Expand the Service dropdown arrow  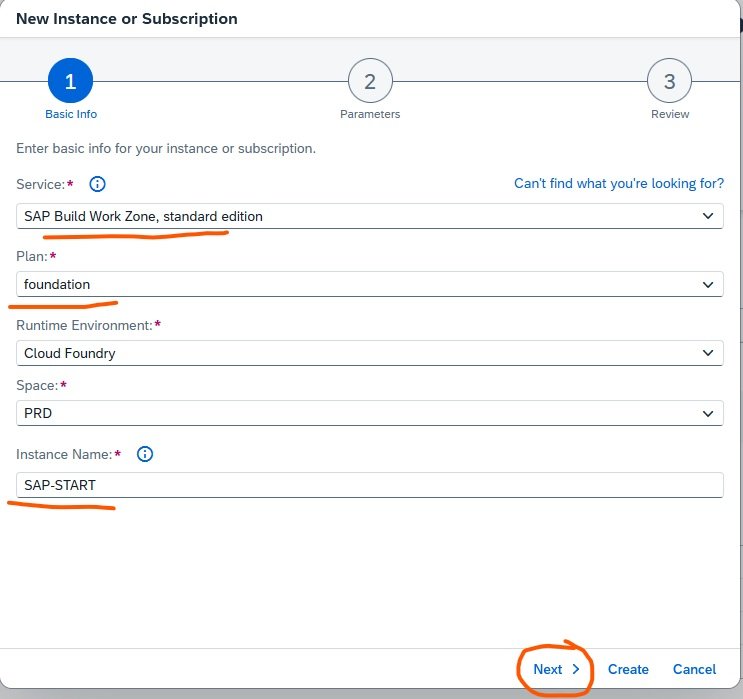pos(708,216)
